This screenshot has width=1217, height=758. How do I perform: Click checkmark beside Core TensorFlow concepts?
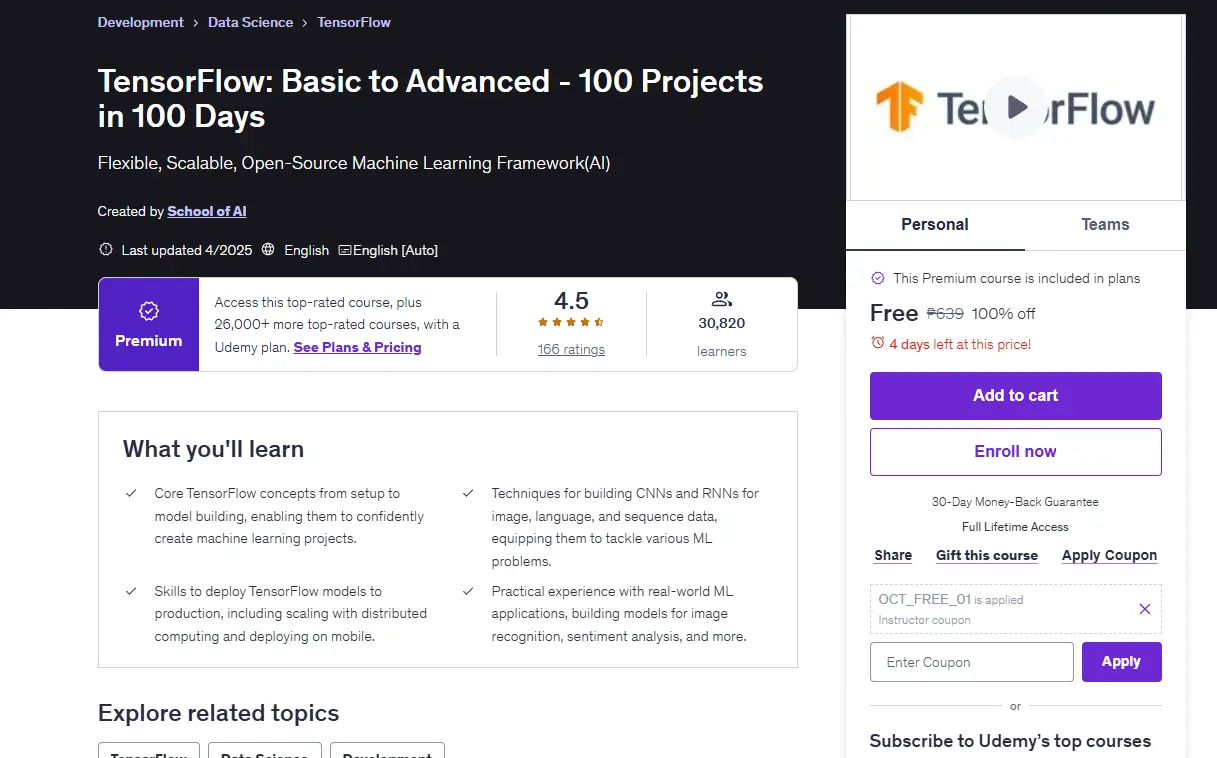tap(131, 493)
